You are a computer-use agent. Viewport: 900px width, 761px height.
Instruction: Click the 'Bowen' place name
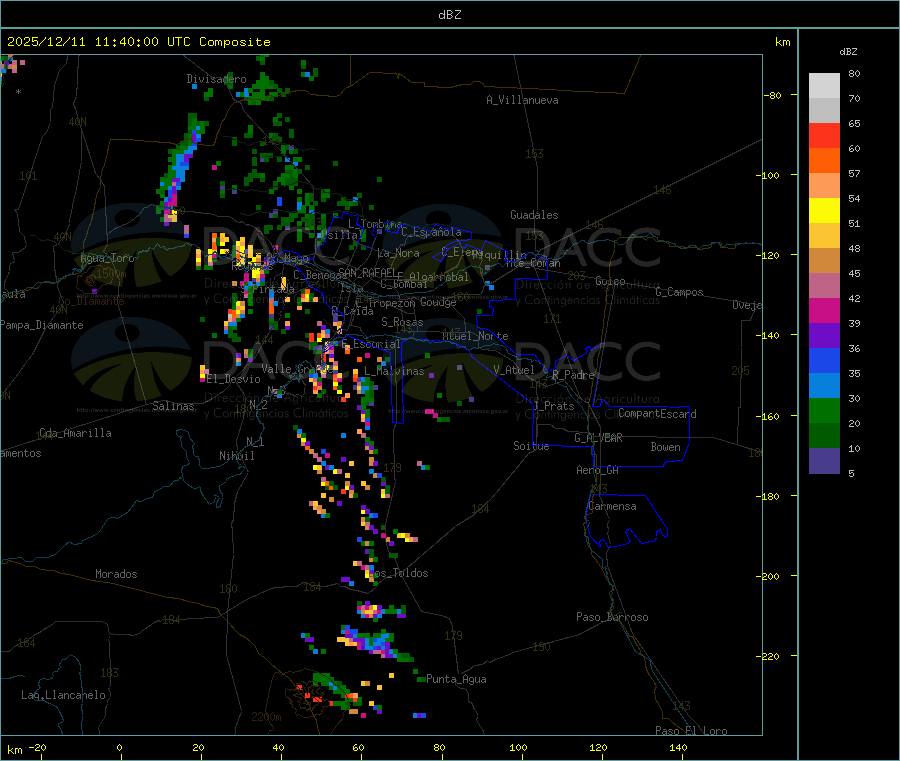tap(665, 447)
